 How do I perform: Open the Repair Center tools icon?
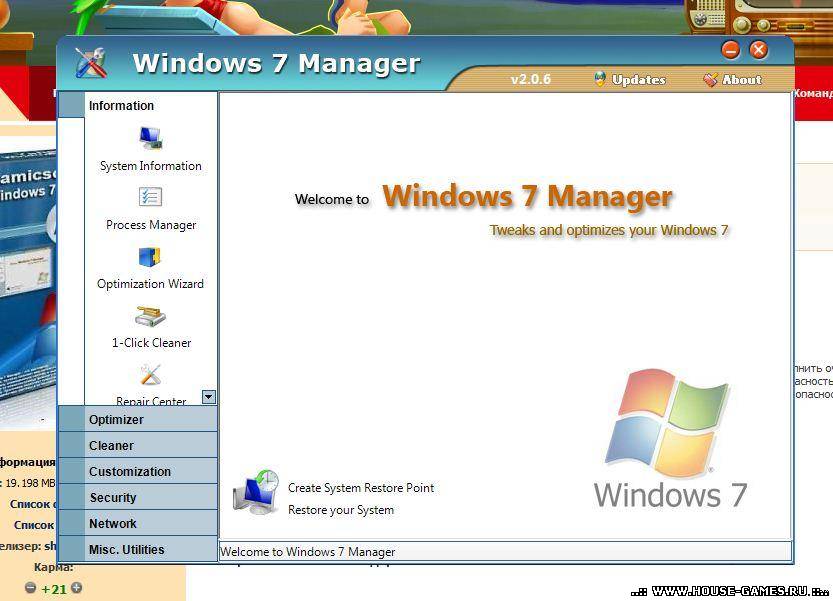point(151,375)
